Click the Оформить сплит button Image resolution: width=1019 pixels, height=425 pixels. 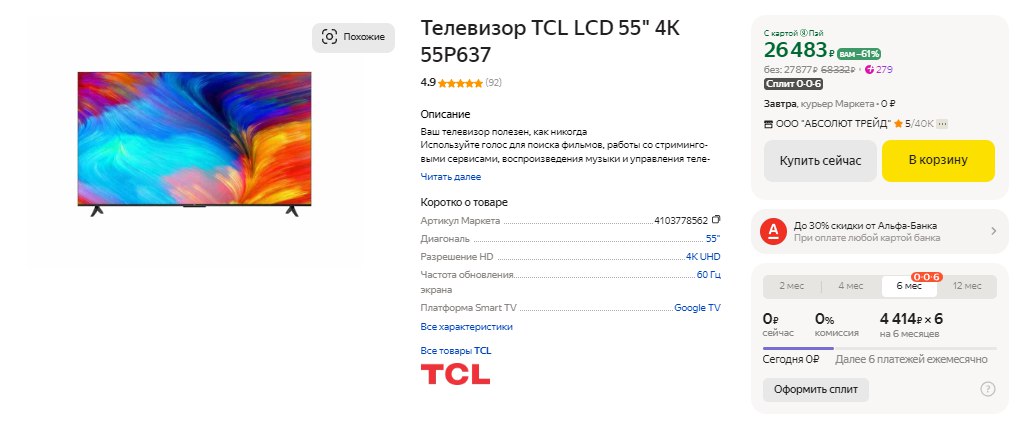click(815, 389)
